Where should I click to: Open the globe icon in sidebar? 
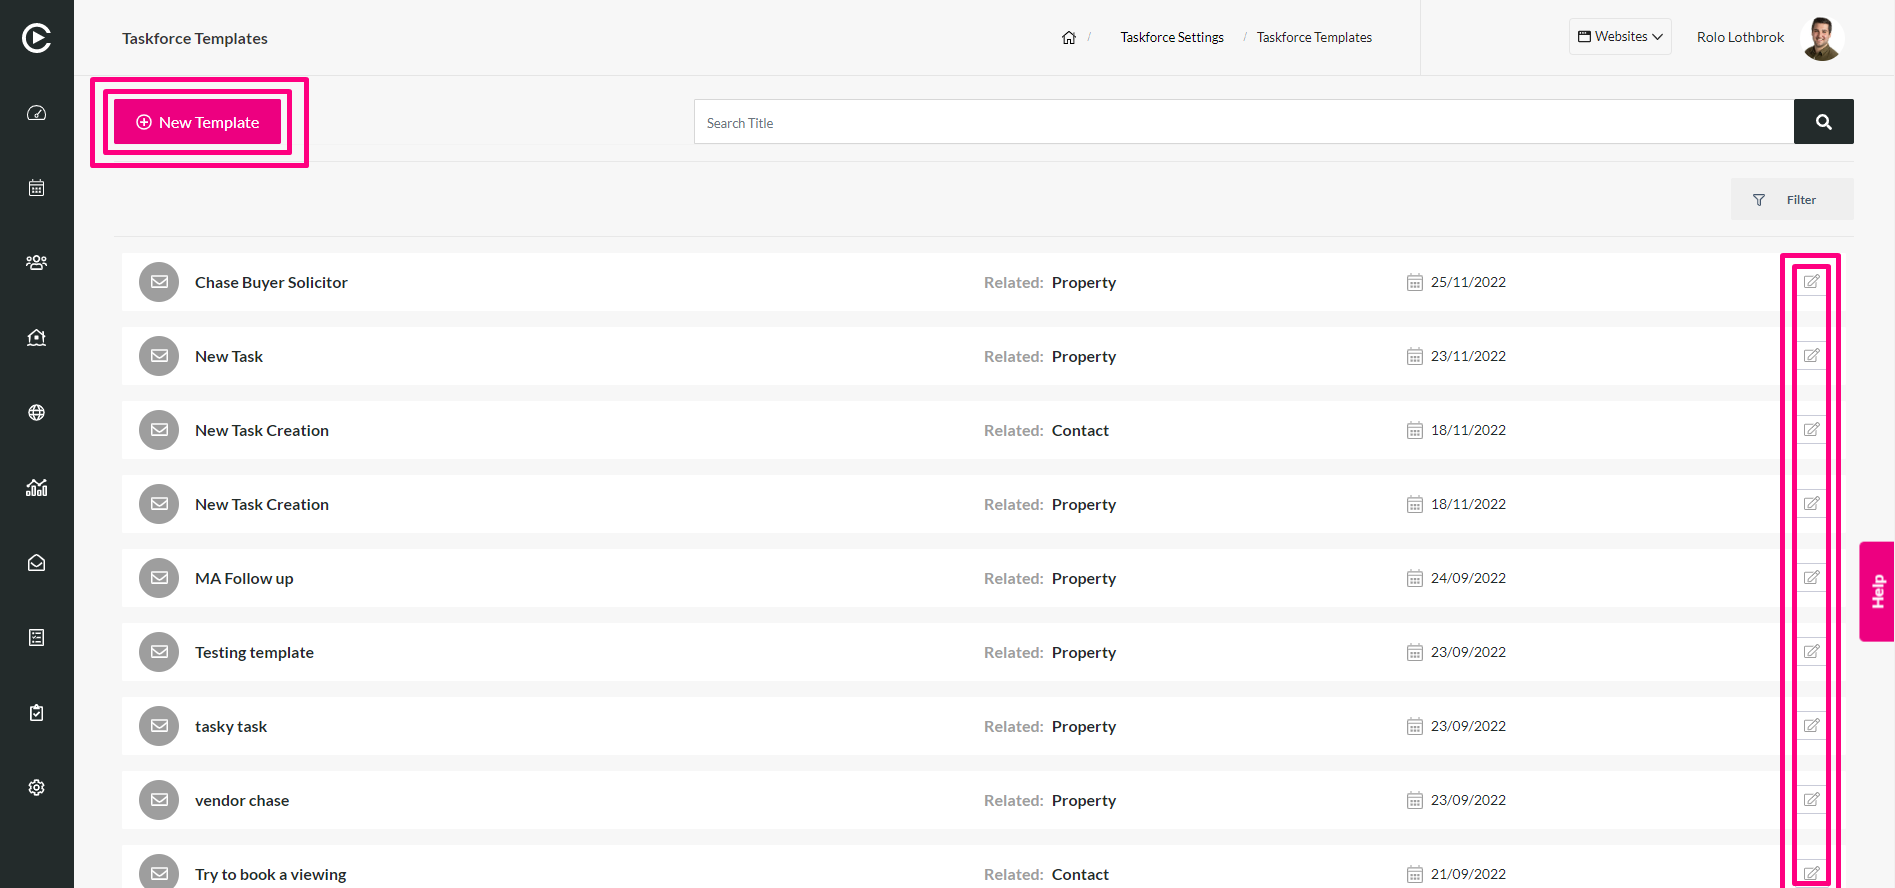(37, 413)
